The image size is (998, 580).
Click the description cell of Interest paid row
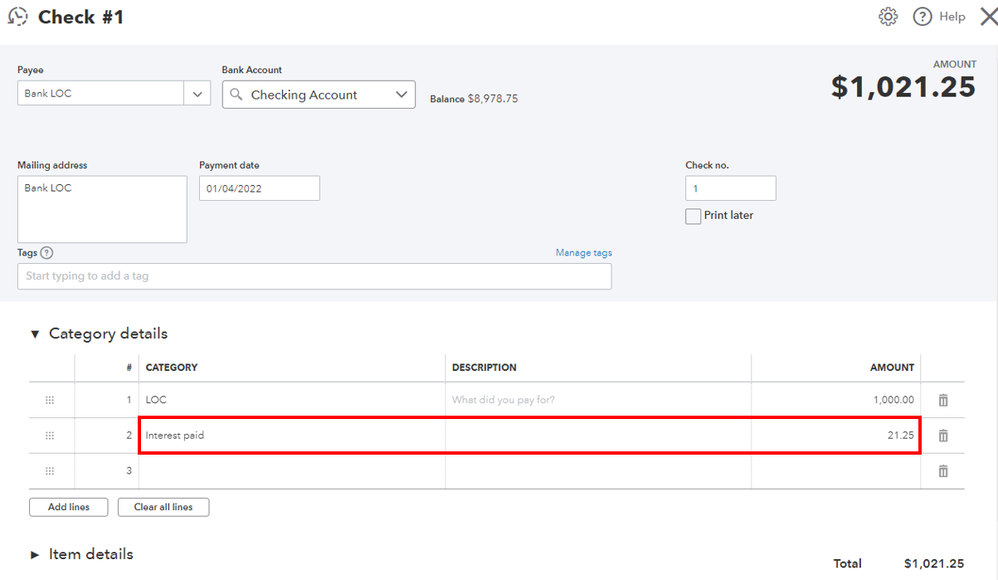(598, 435)
